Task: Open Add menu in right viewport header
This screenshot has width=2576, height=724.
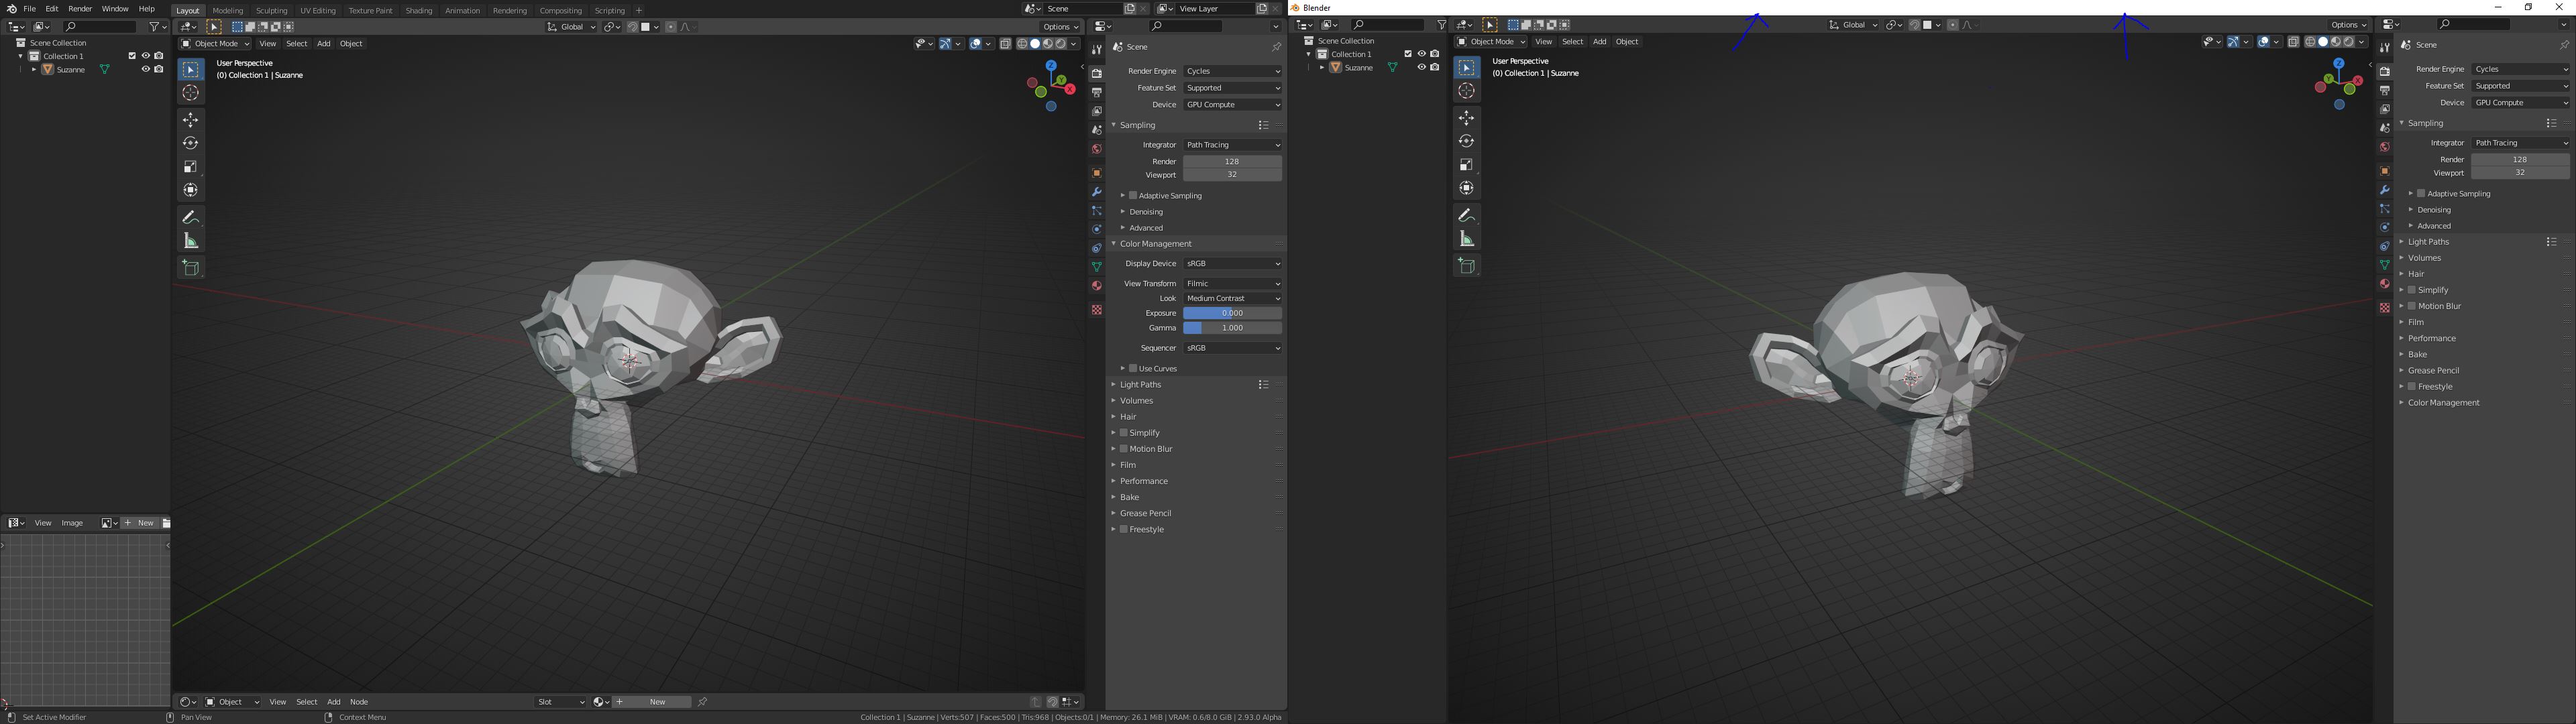Action: pos(1599,42)
